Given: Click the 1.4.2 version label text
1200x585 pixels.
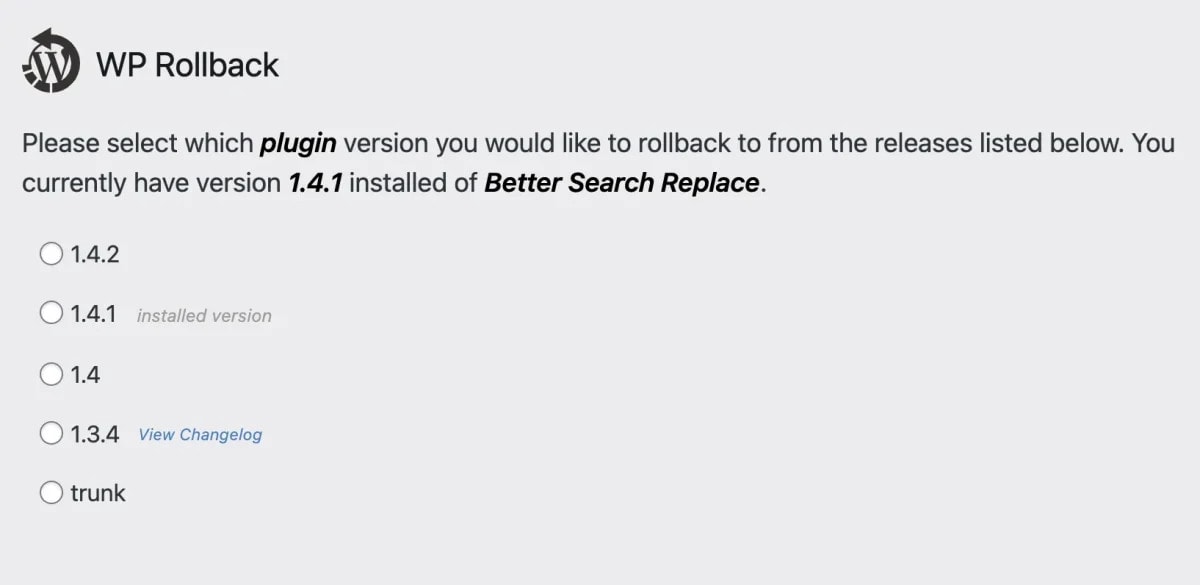Looking at the screenshot, I should pos(96,254).
